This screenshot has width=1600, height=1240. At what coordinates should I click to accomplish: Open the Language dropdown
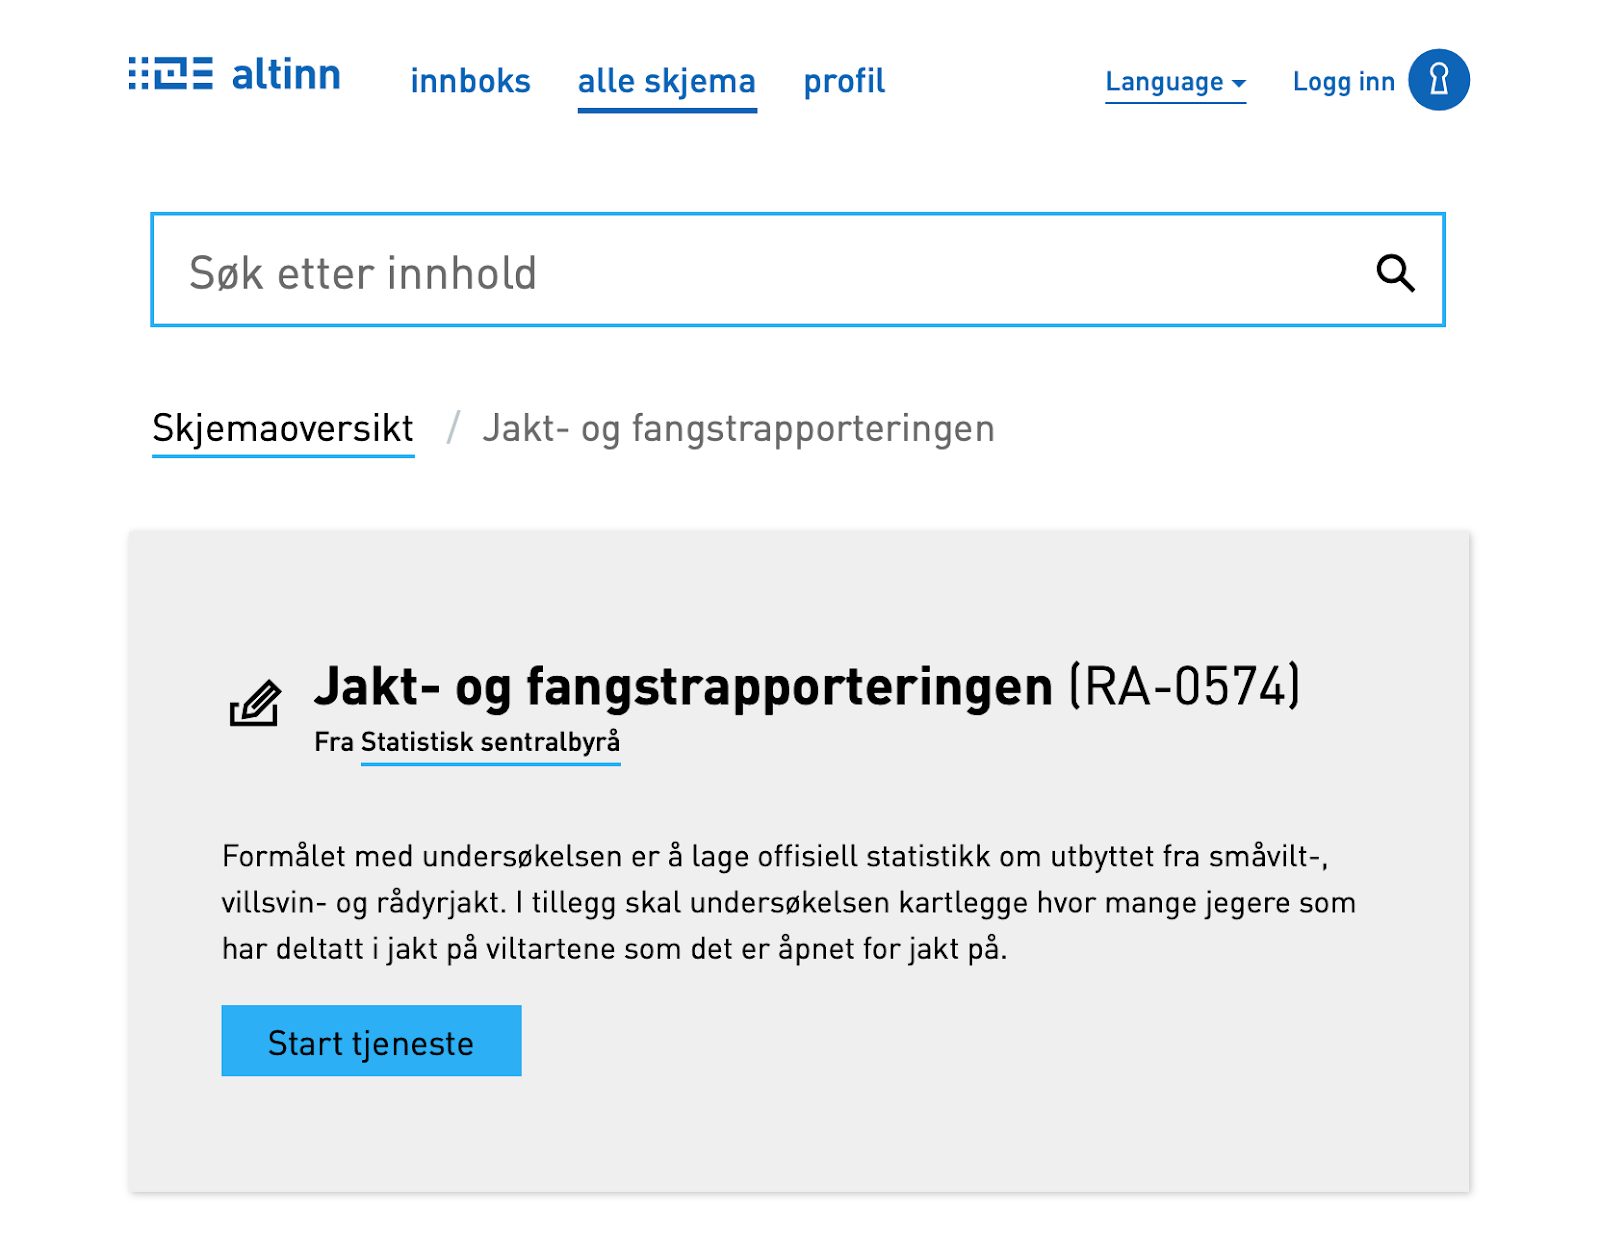1175,82
